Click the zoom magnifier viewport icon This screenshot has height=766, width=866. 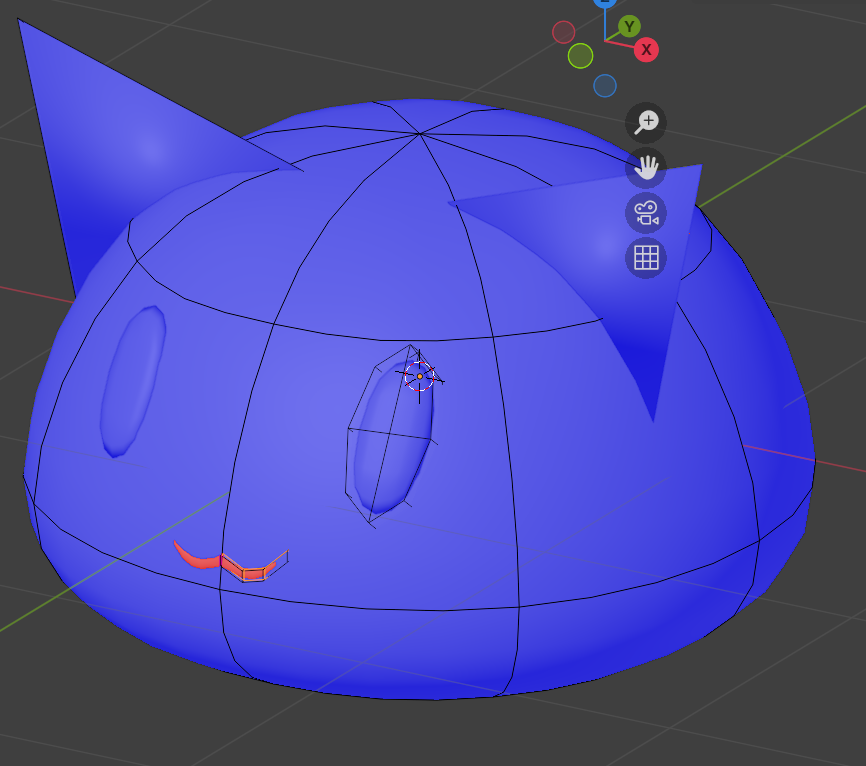[646, 123]
